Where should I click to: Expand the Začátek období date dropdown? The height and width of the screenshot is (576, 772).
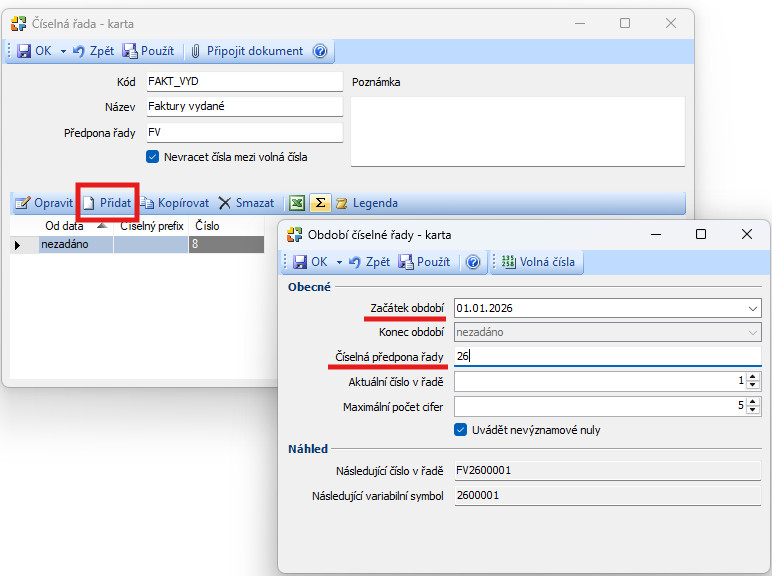pyautogui.click(x=752, y=308)
